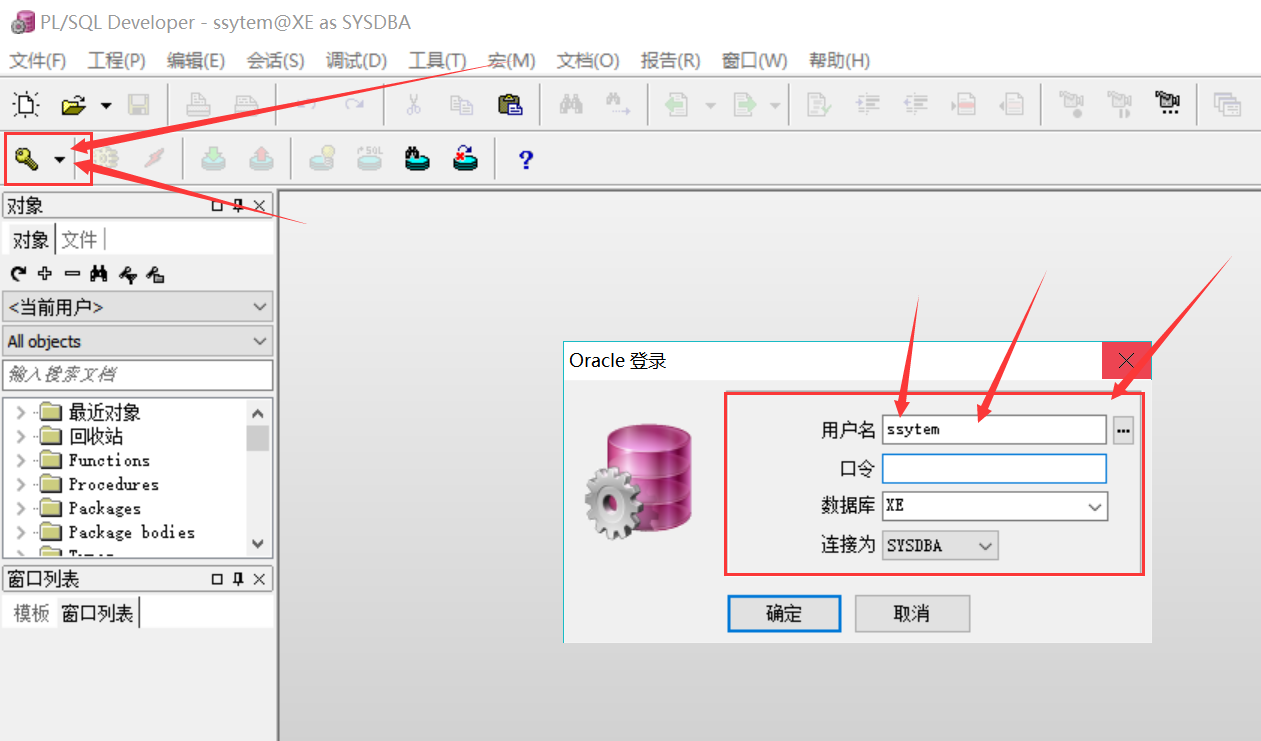Click the object search input field
Viewport: 1261px width, 741px height.
(x=137, y=375)
